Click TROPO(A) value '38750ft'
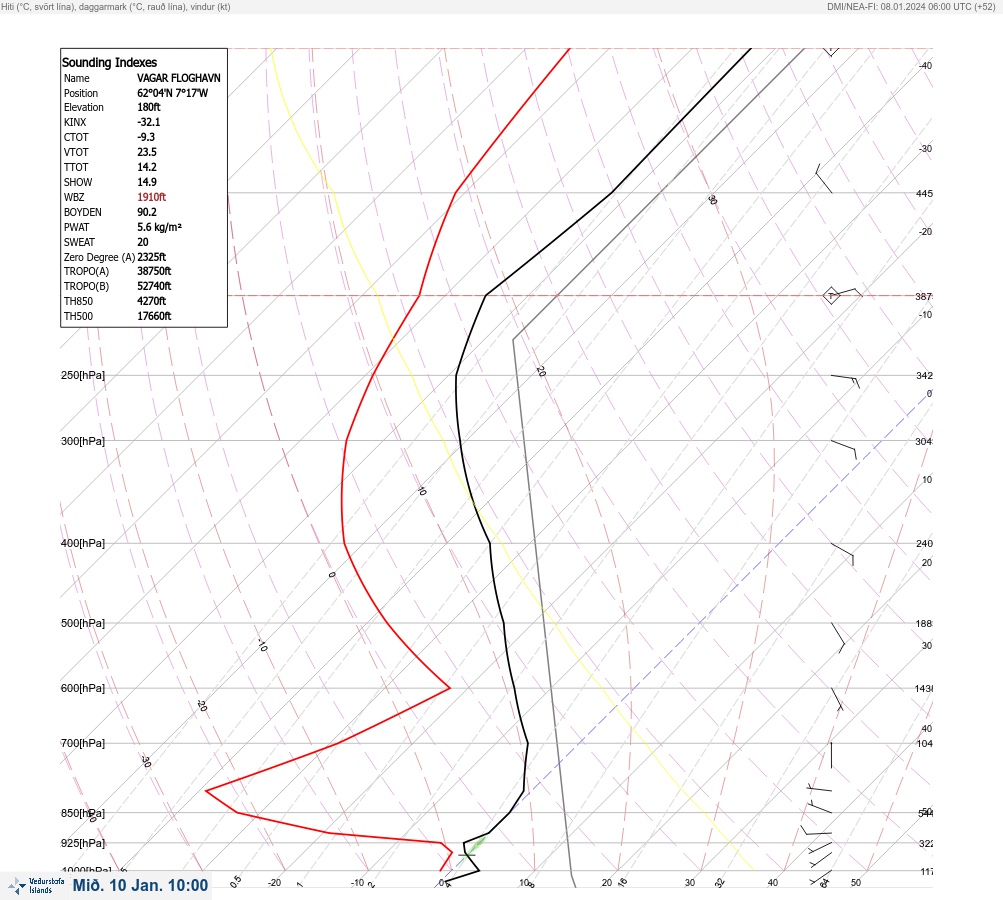This screenshot has height=900, width=1003. (154, 271)
